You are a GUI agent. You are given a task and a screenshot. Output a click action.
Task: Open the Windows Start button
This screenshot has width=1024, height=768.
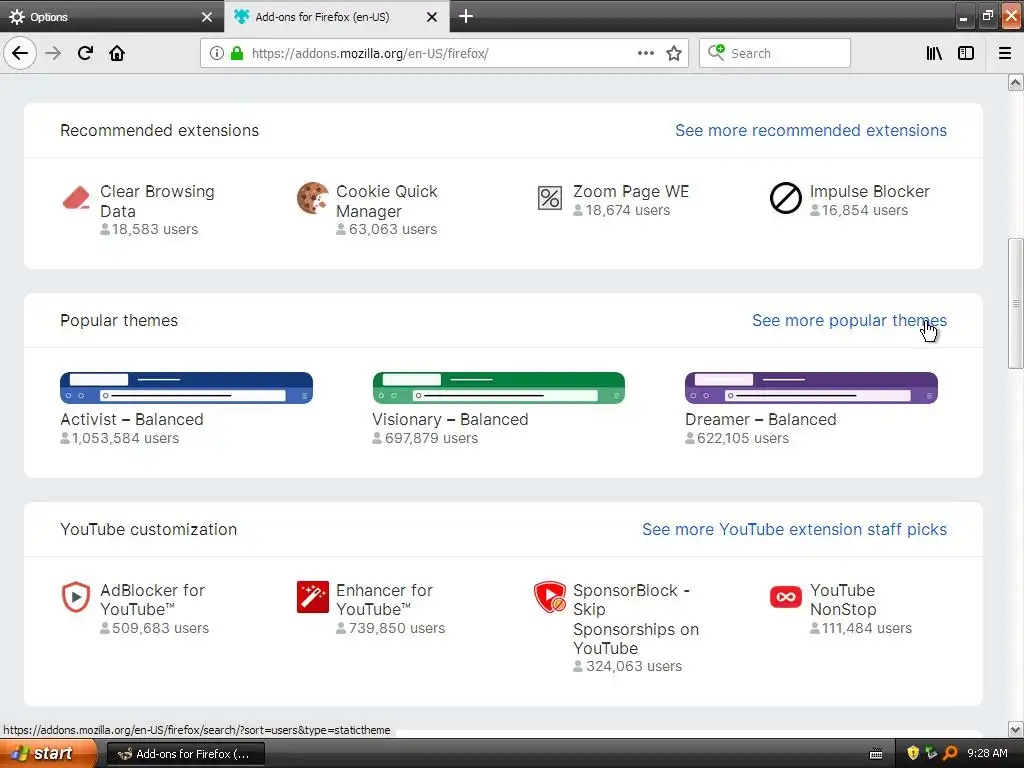coord(48,754)
